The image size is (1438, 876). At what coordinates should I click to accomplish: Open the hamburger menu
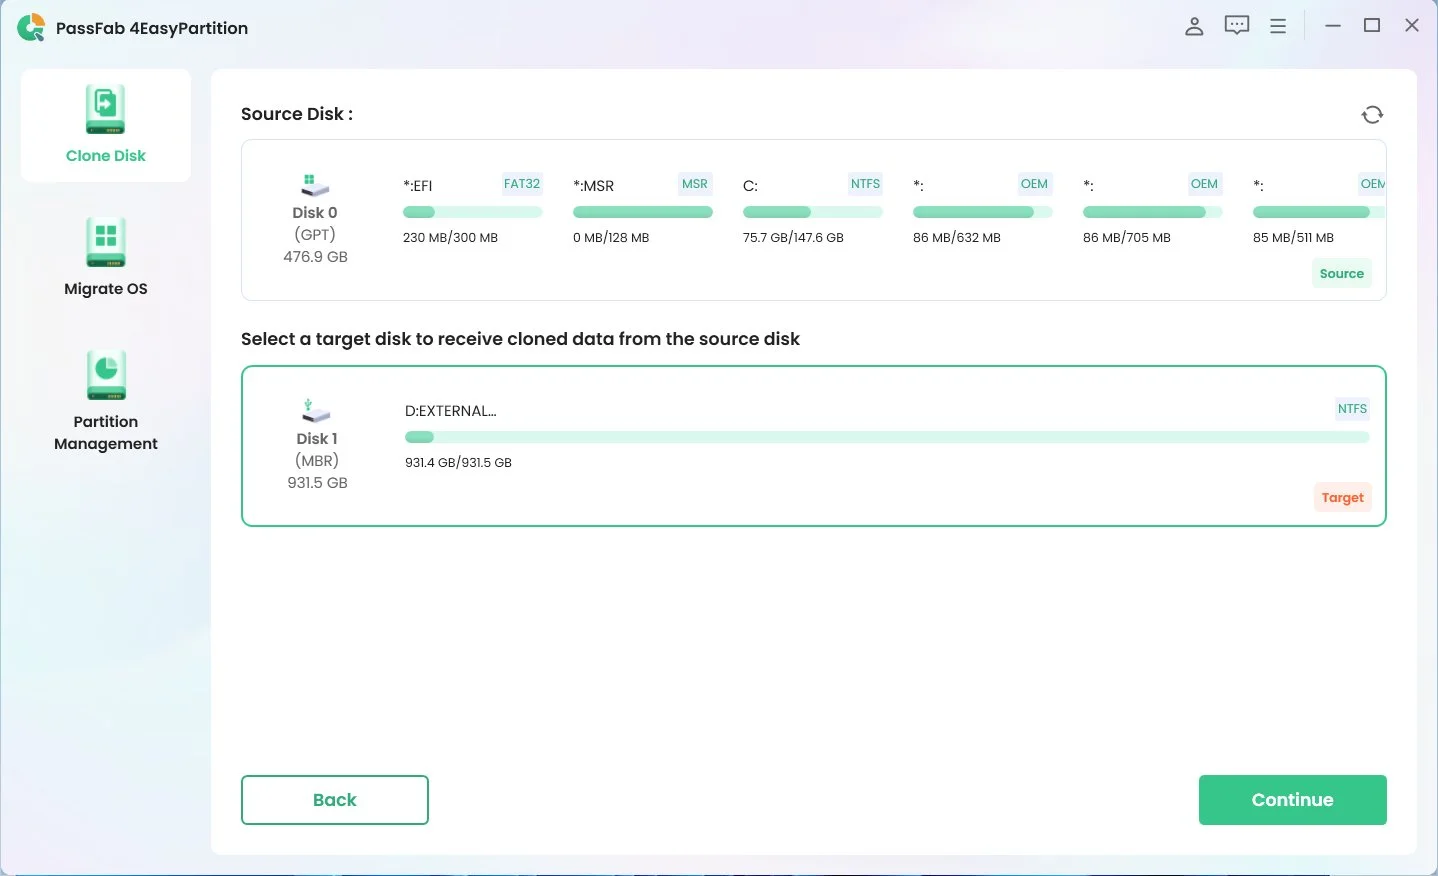point(1278,25)
